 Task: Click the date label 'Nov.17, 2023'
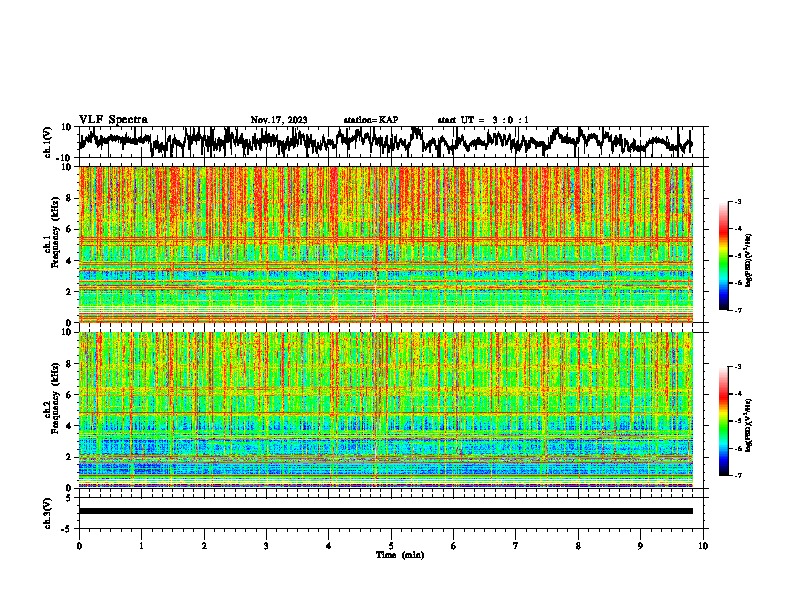tap(279, 120)
